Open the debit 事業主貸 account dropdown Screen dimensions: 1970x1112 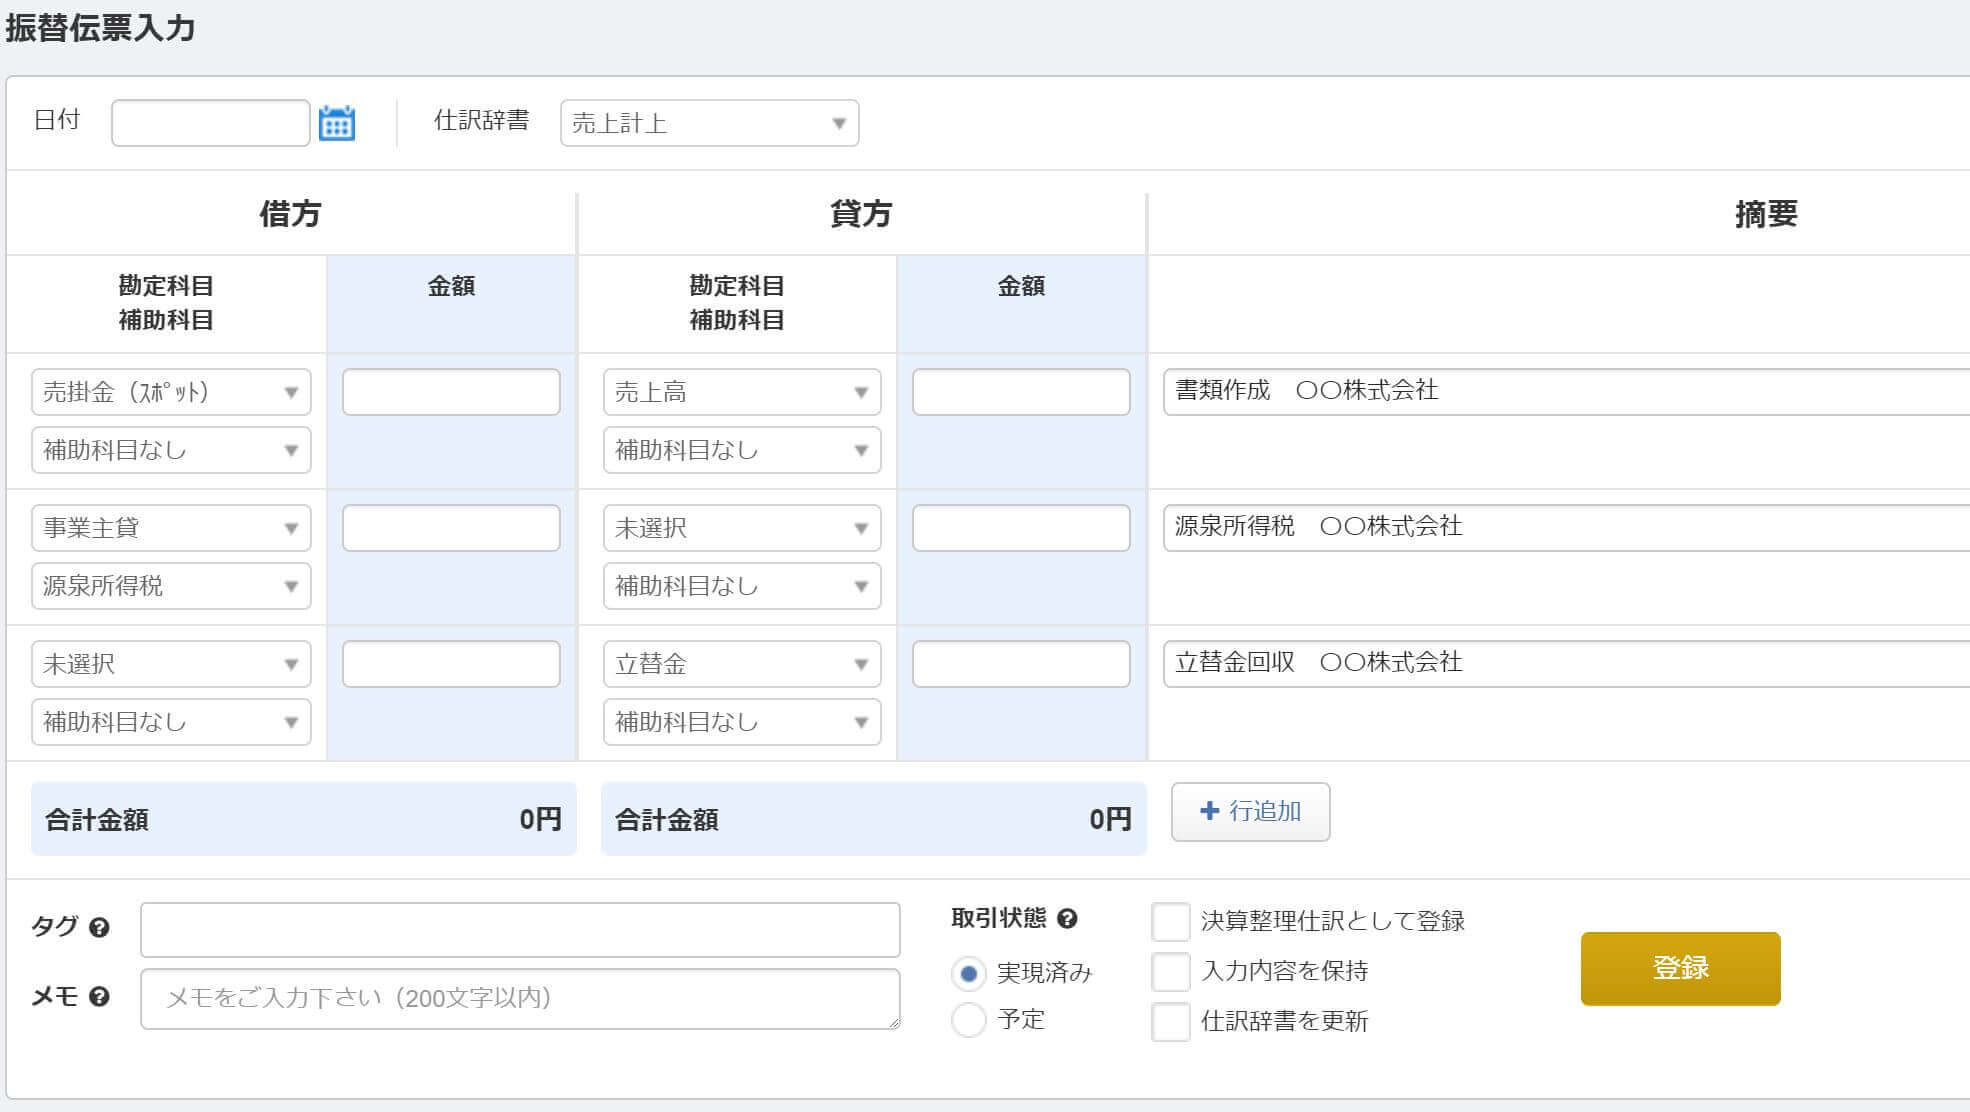(x=171, y=528)
